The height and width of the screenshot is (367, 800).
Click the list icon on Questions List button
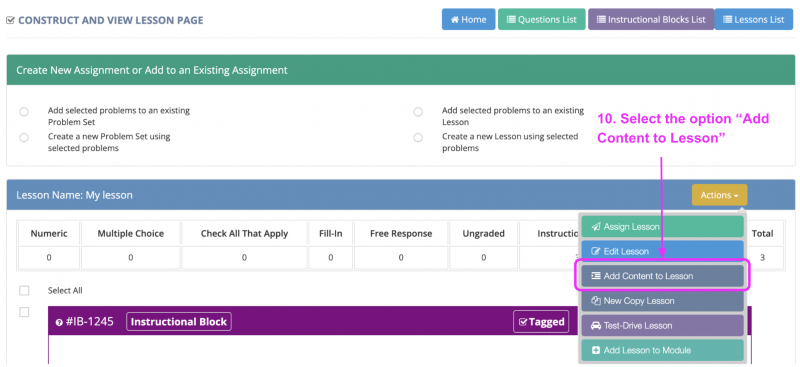tap(511, 19)
